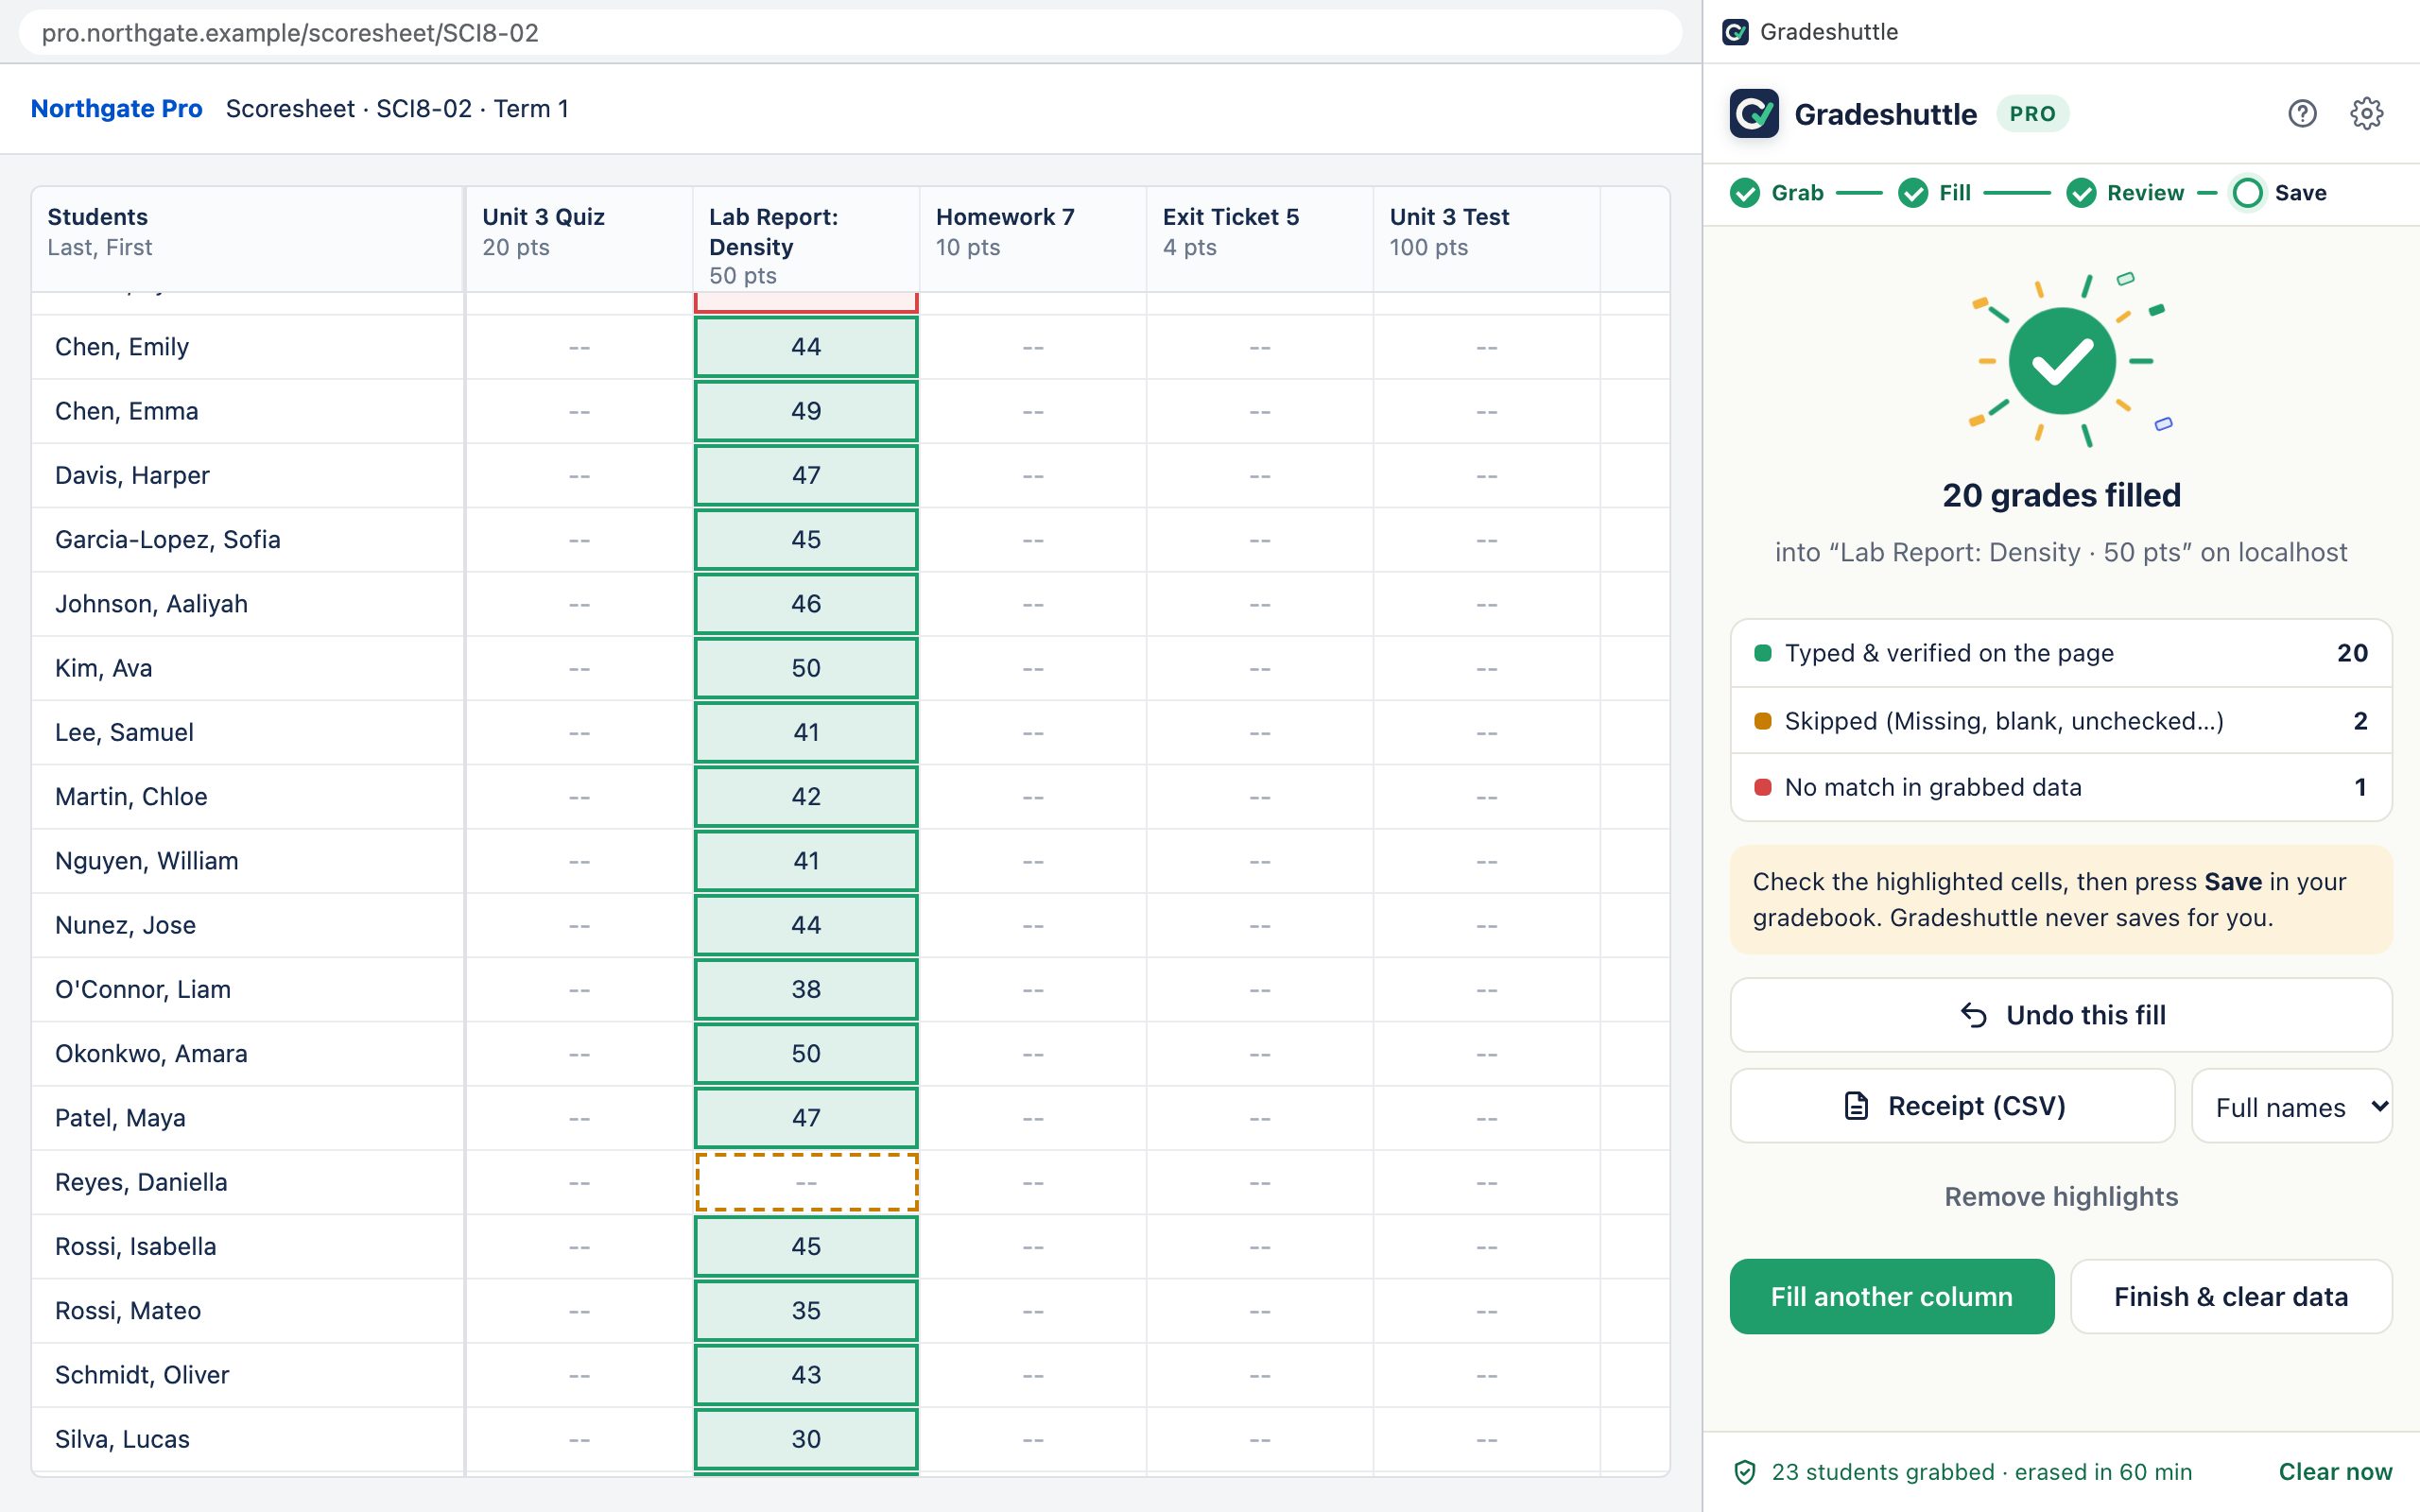This screenshot has height=1512, width=2420.
Task: Select the Exit Ticket 5 column header
Action: pyautogui.click(x=1260, y=239)
